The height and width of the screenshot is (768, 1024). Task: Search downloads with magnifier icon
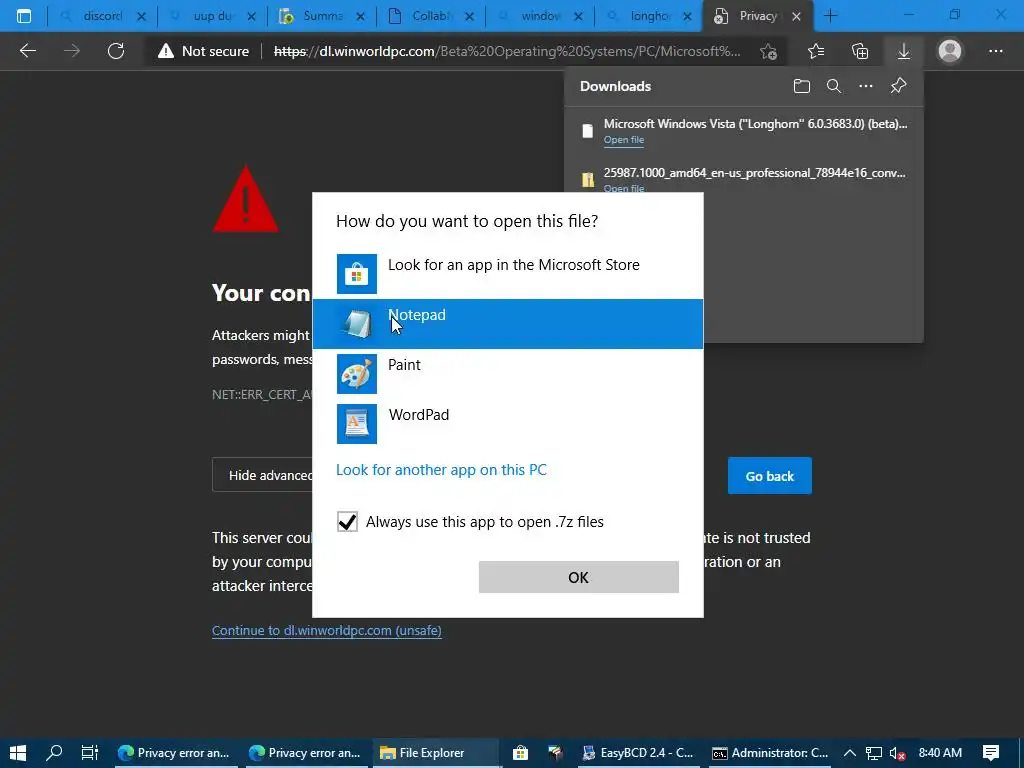834,86
